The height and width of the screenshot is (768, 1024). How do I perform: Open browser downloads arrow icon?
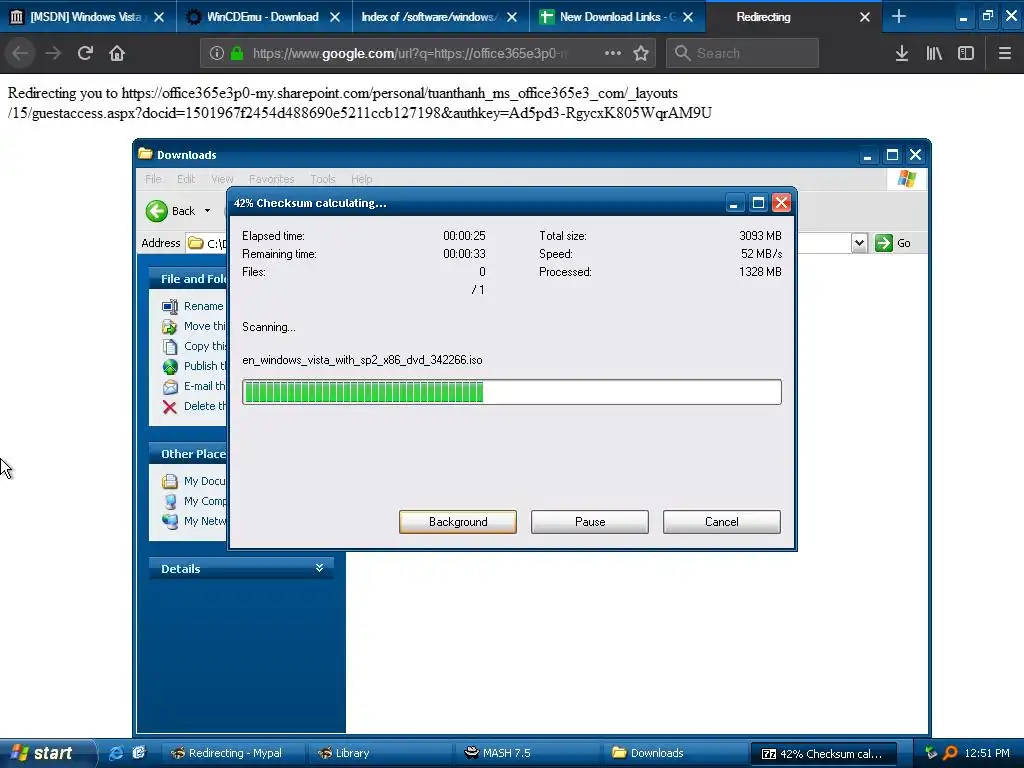click(901, 53)
